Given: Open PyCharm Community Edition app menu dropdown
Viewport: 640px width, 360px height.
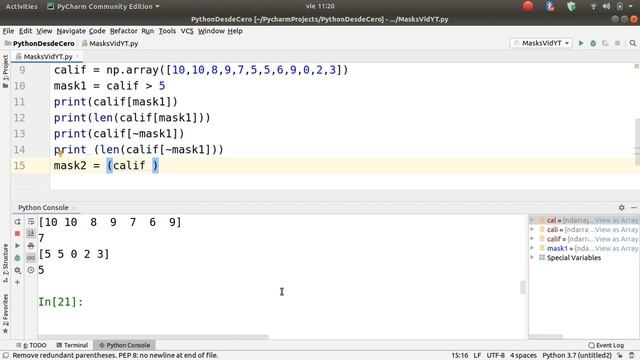Looking at the screenshot, I should click(103, 6).
